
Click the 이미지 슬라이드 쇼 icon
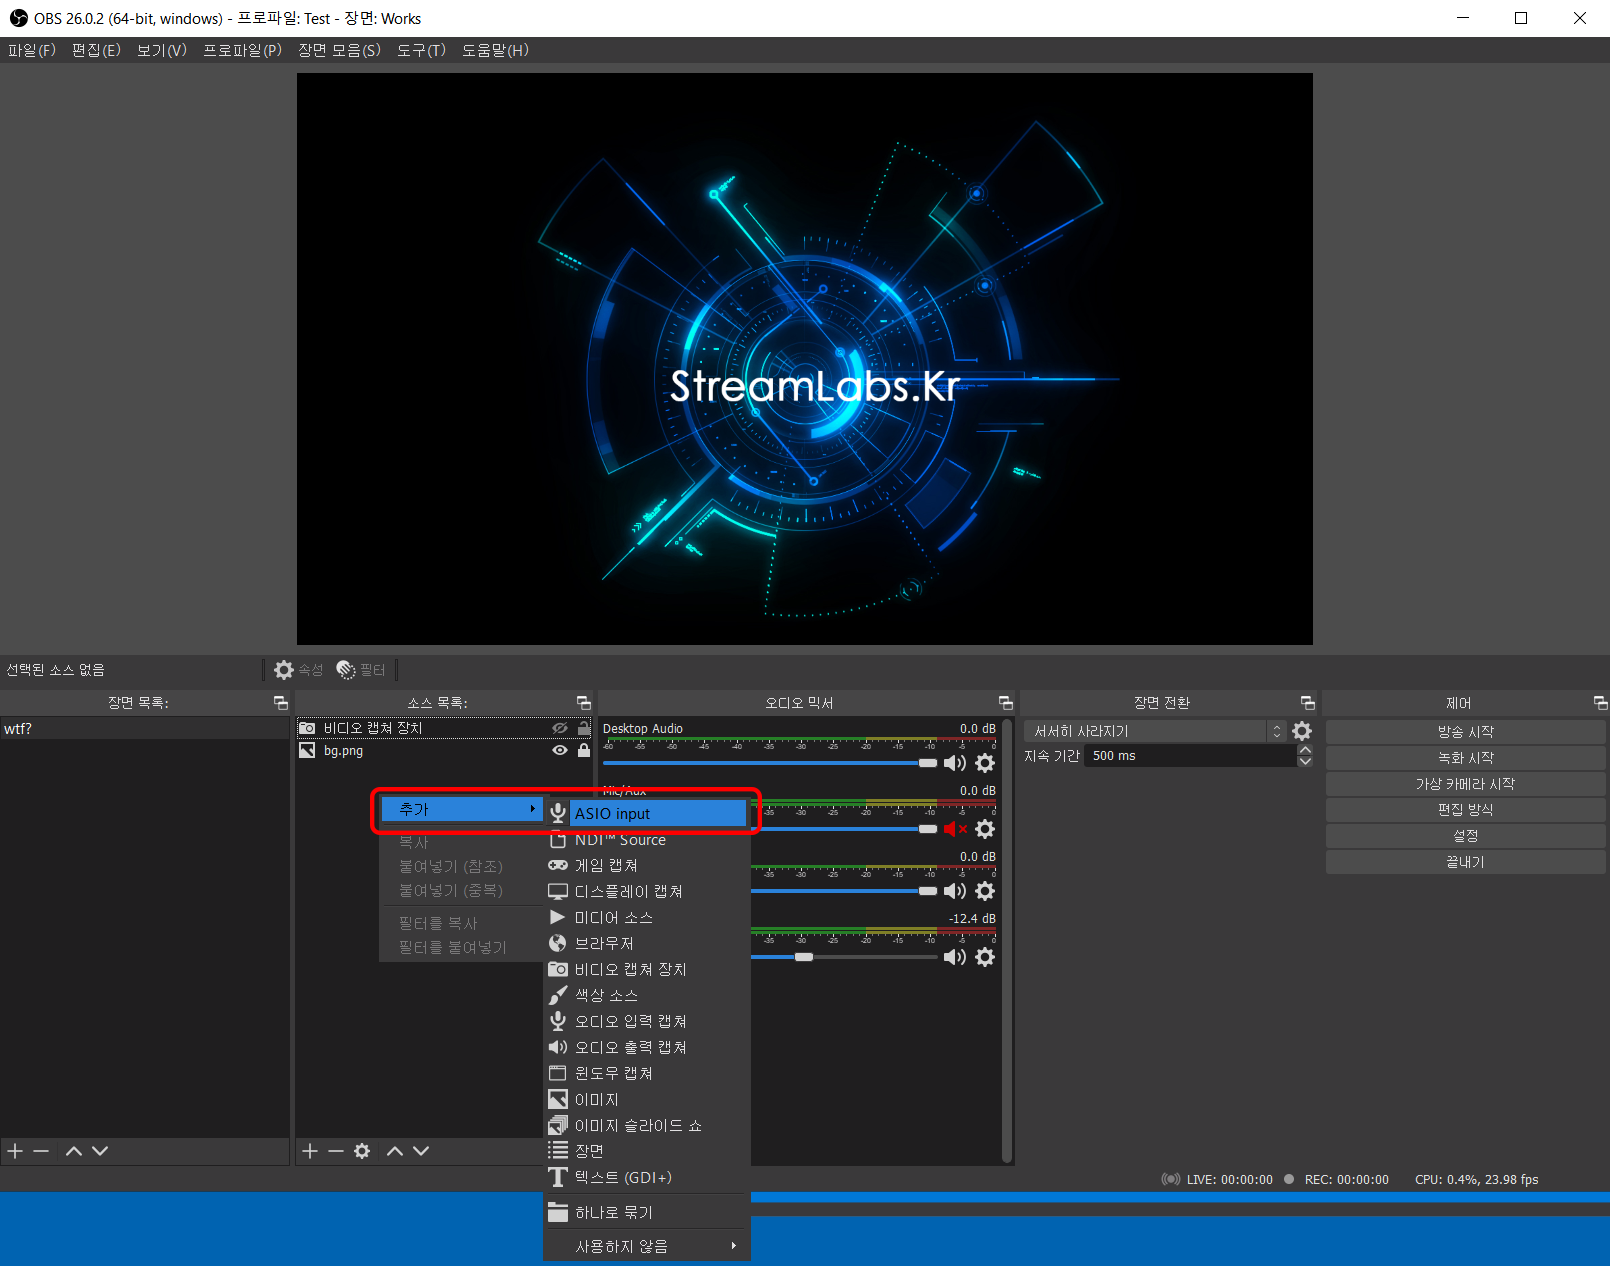pos(558,1125)
